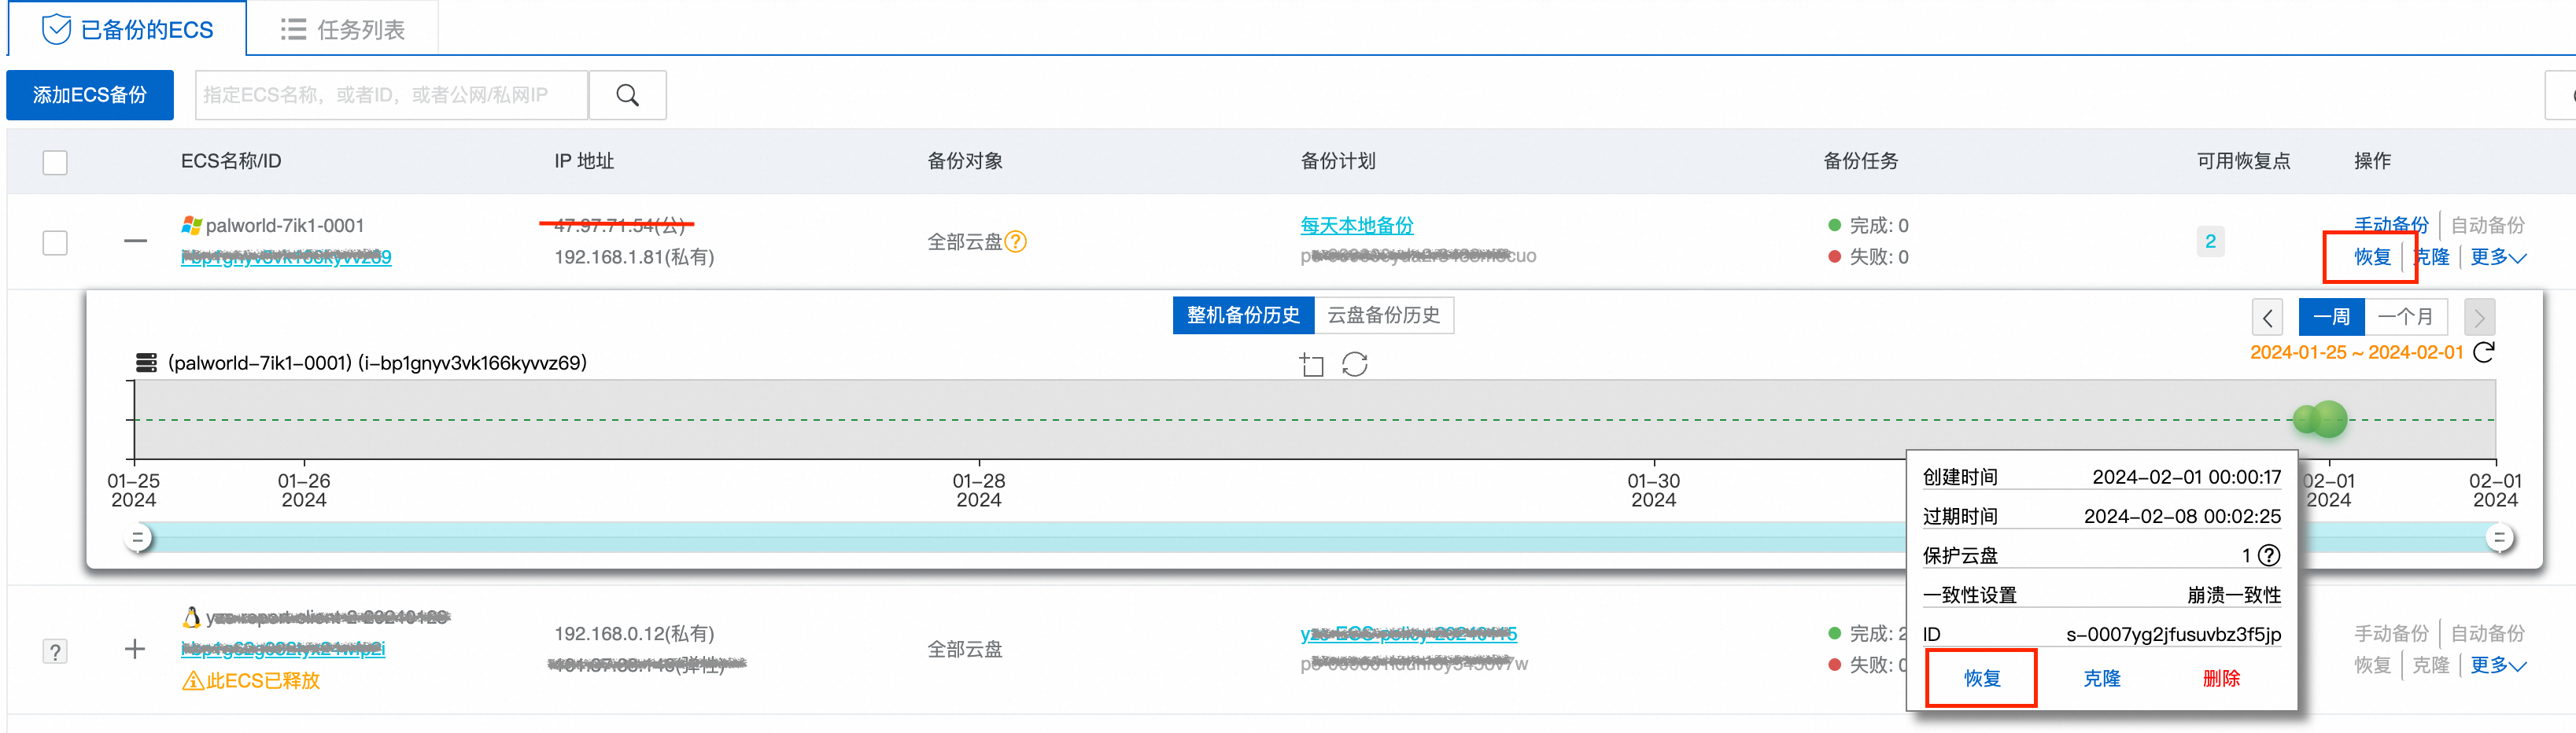
Task: Expand the second ECS row with plus
Action: coord(135,649)
